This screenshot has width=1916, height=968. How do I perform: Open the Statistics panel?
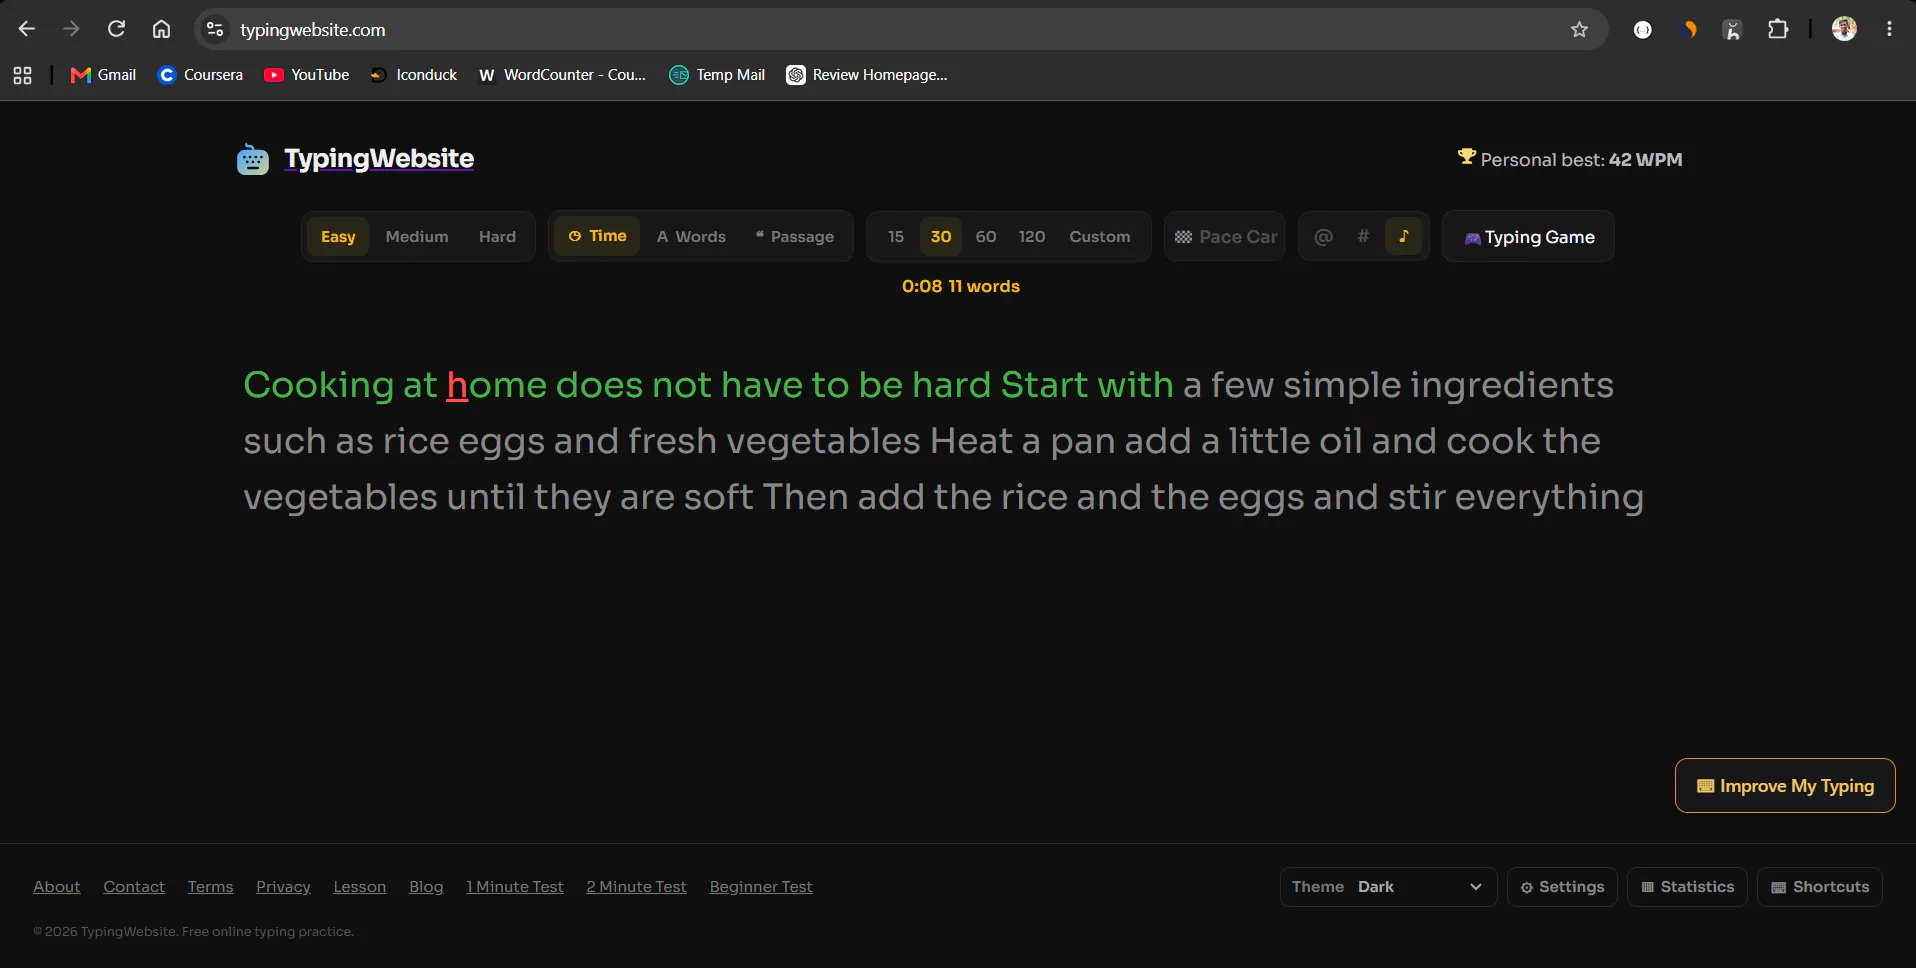coord(1688,887)
